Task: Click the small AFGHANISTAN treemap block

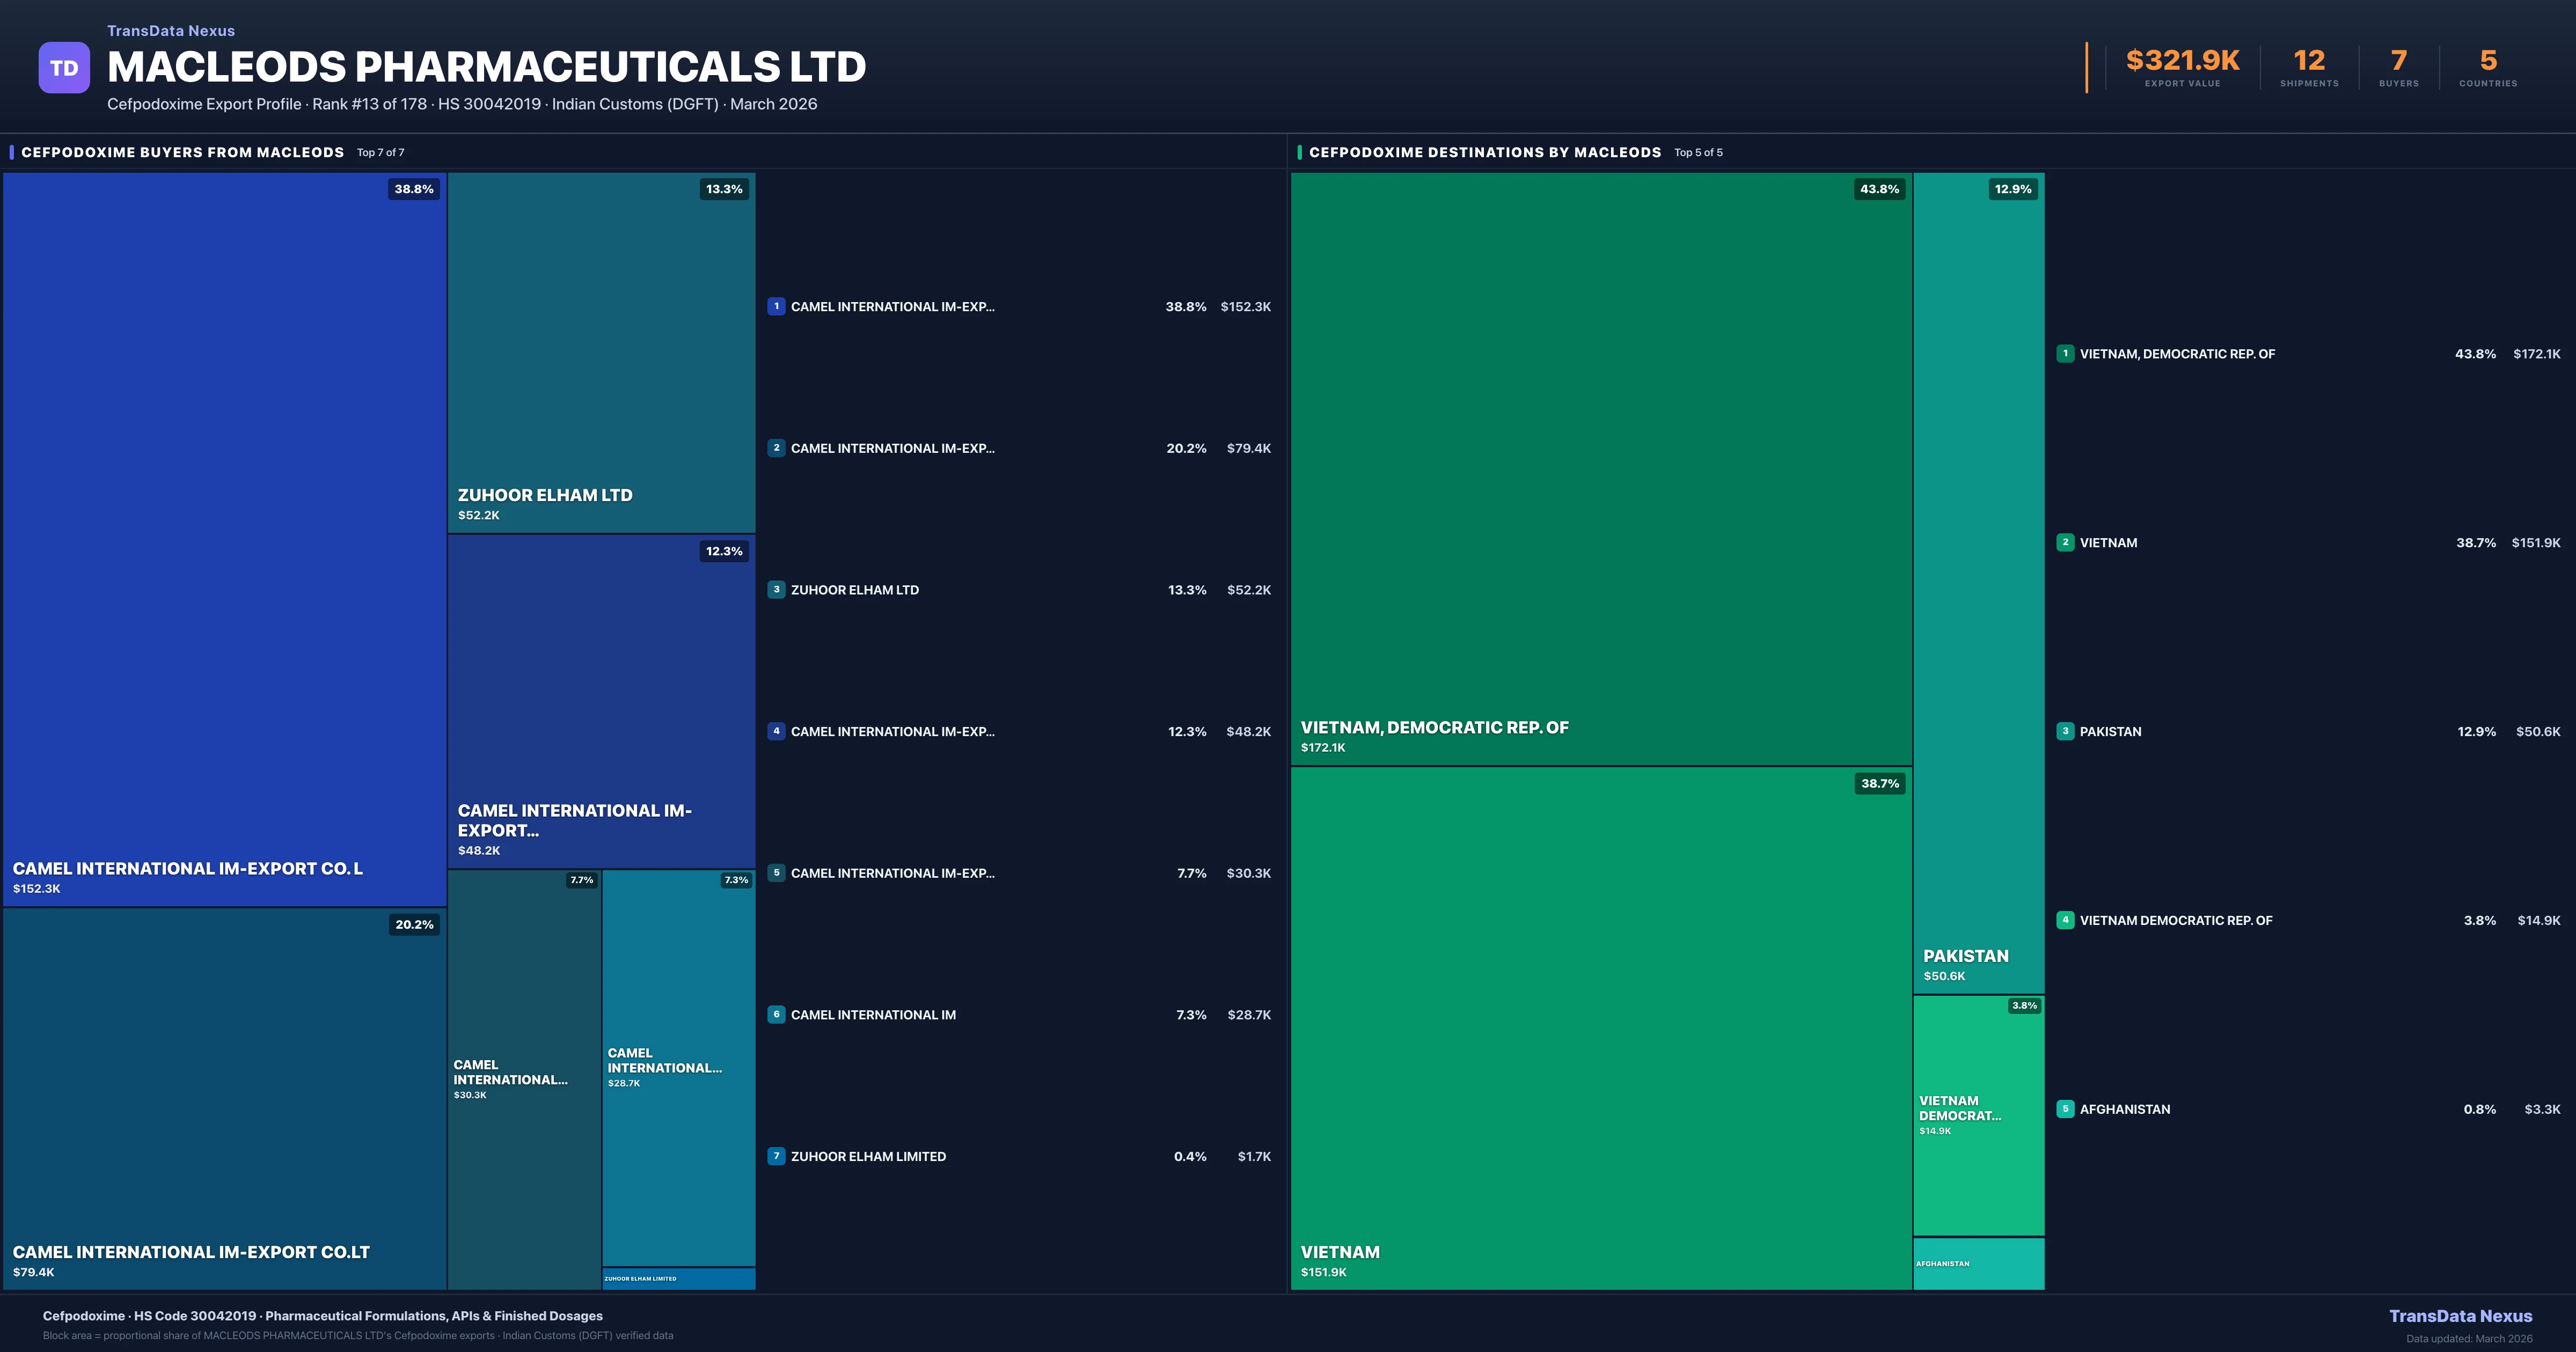Action: tap(1978, 1264)
